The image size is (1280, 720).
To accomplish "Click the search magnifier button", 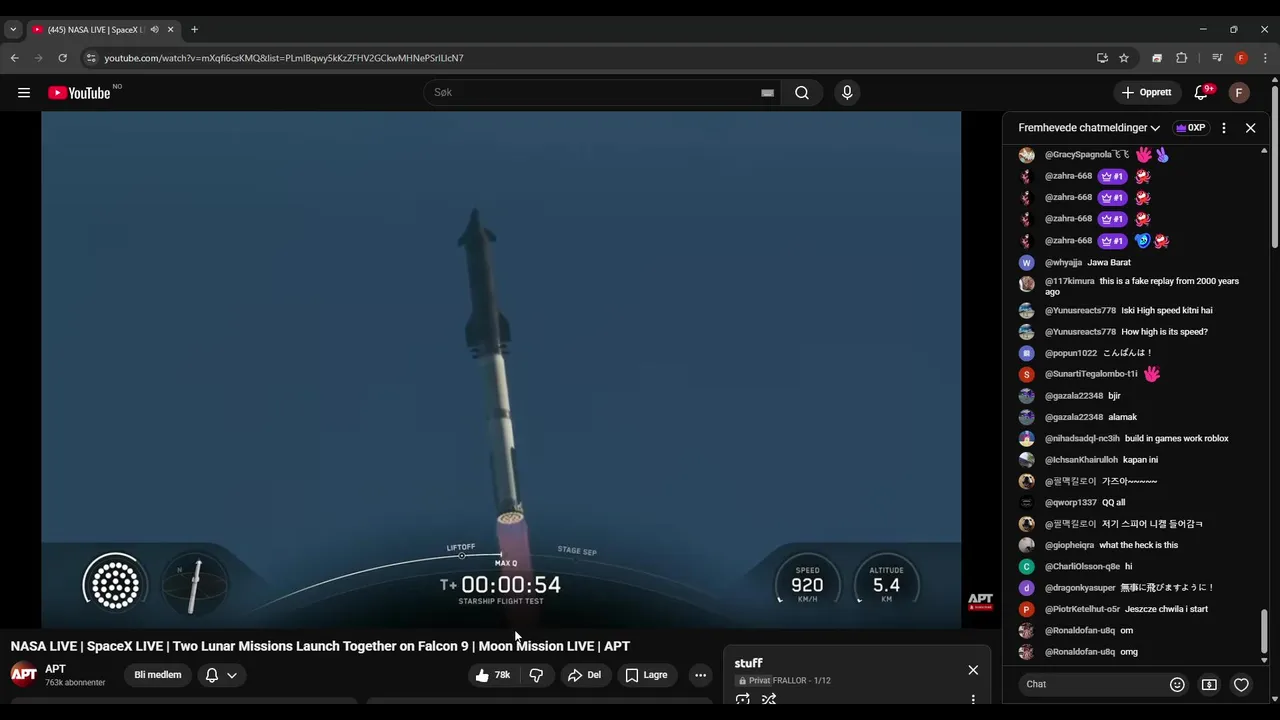I will tap(802, 93).
